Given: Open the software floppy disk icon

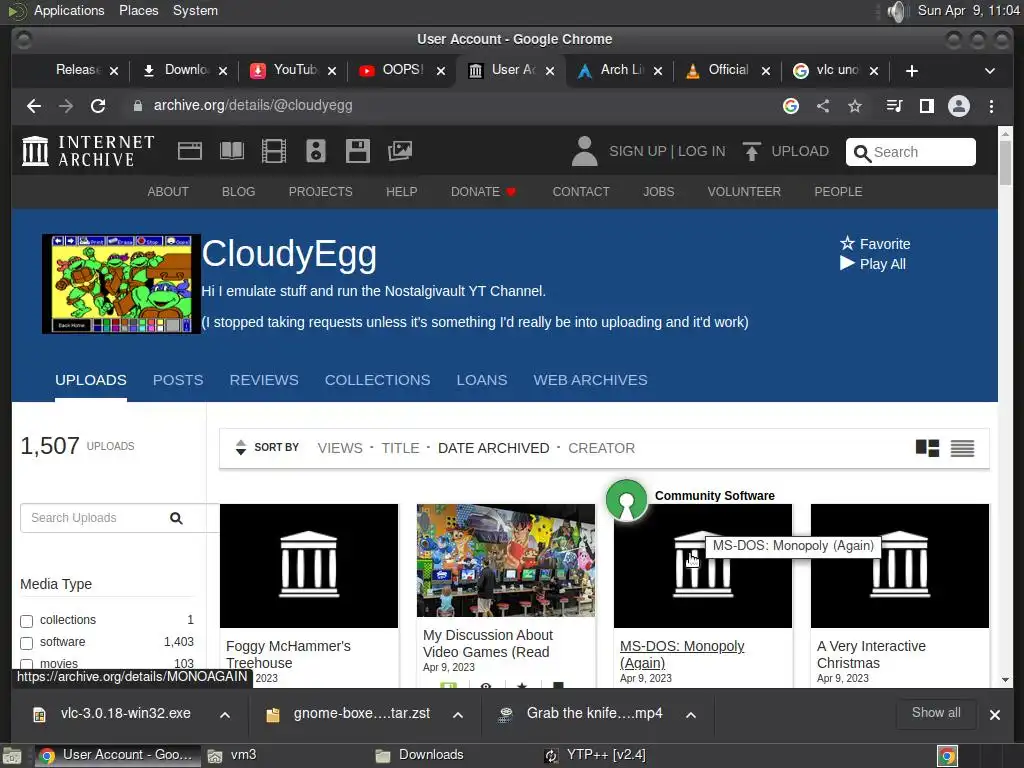Looking at the screenshot, I should click(358, 152).
